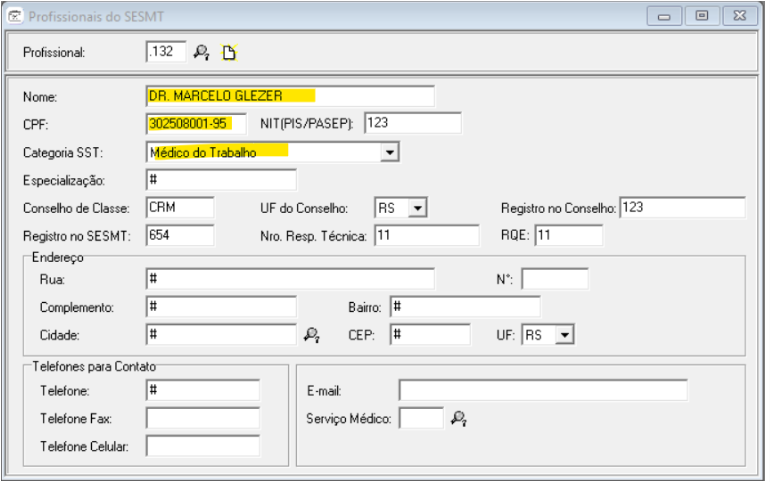Click the RQE input field
770x482 pixels.
point(567,236)
